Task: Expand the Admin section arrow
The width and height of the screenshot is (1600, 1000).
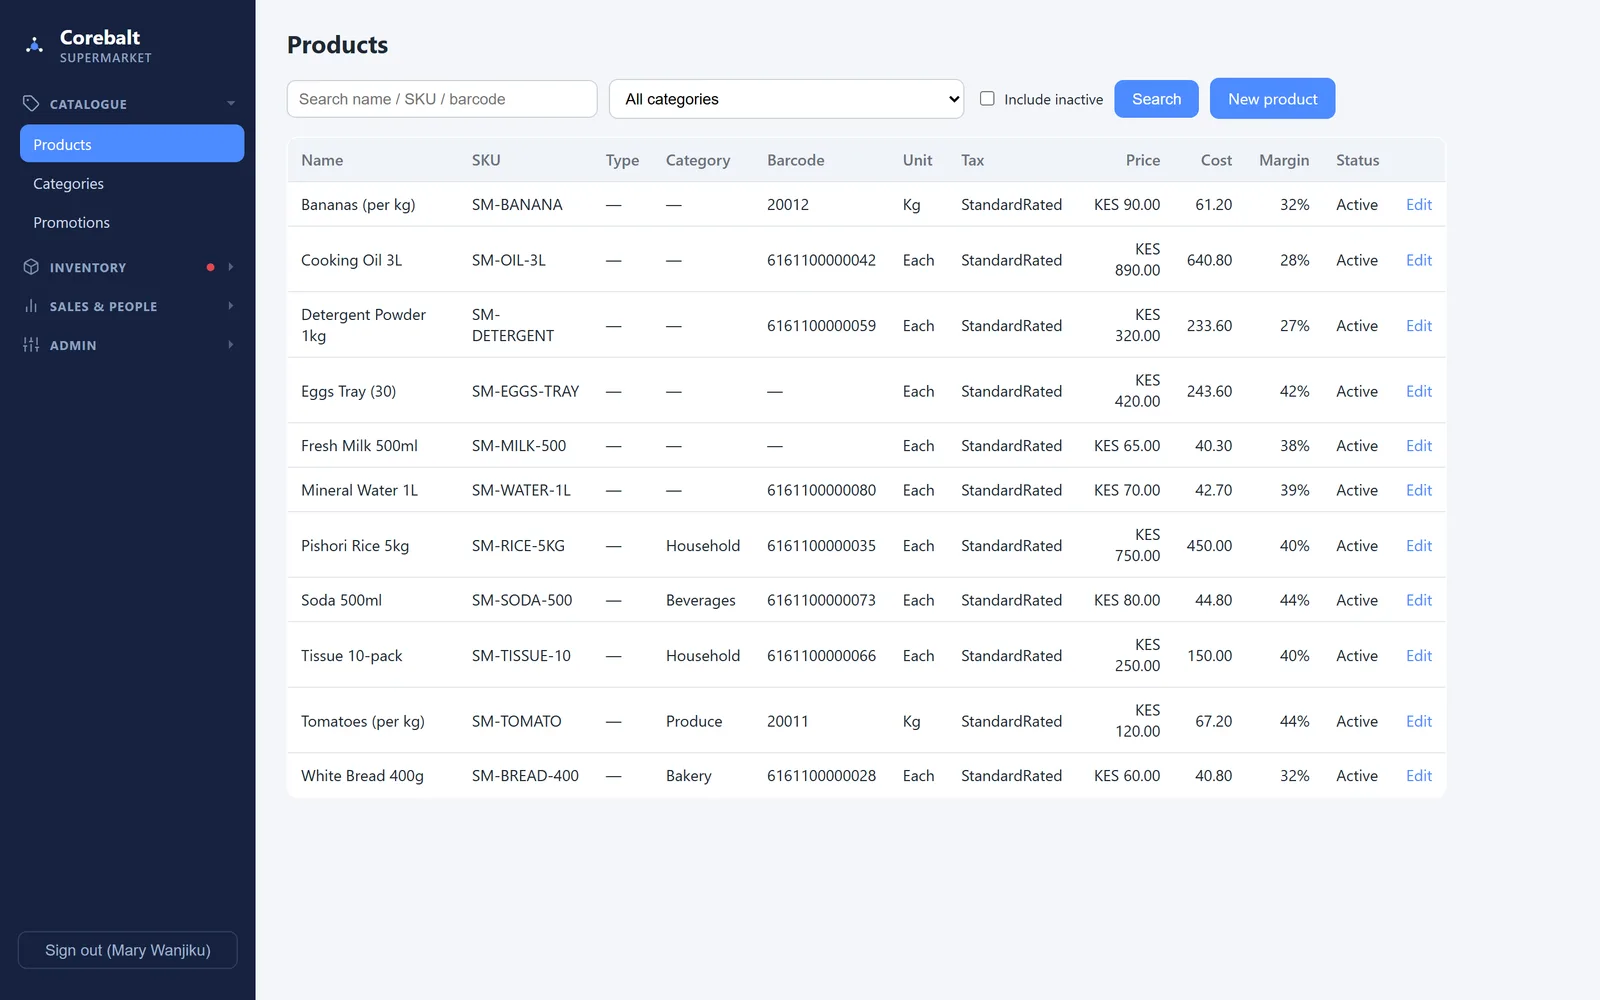Action: click(x=231, y=345)
